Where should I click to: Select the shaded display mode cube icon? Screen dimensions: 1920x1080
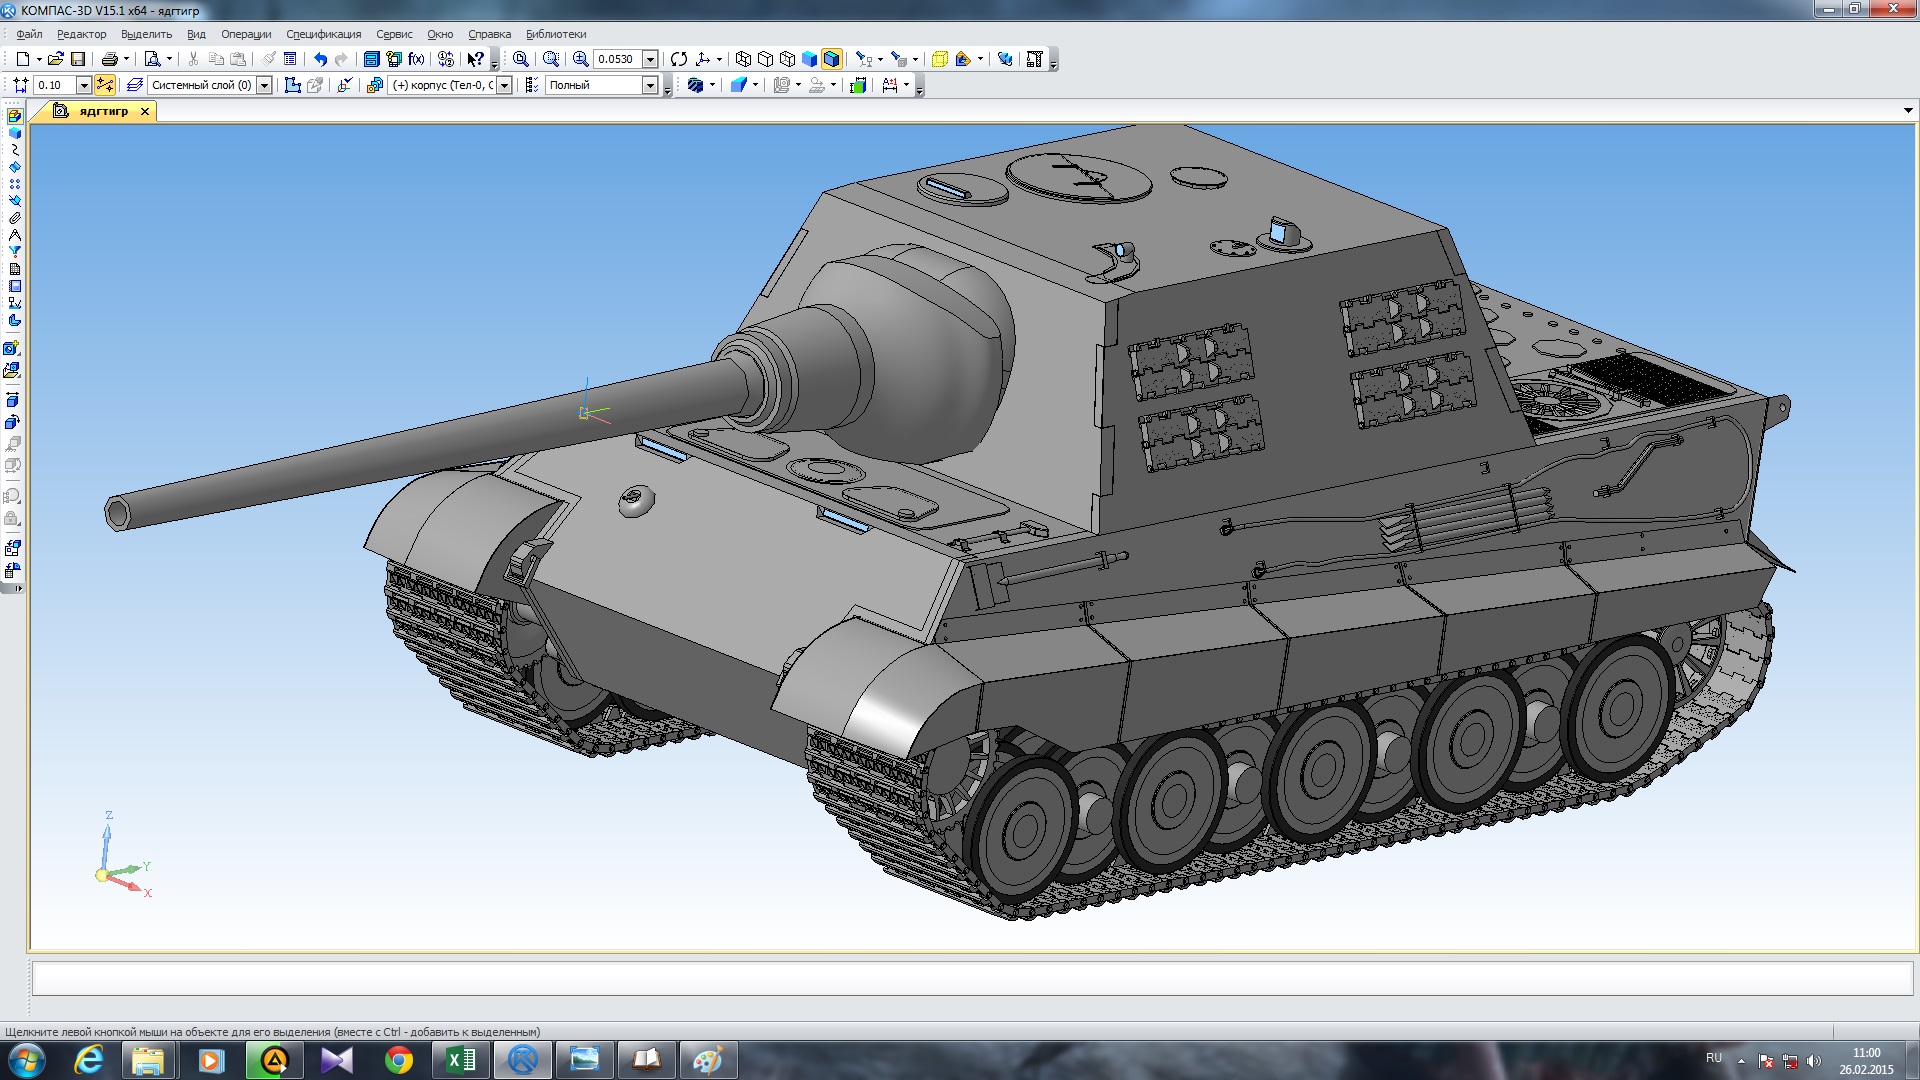tap(809, 58)
